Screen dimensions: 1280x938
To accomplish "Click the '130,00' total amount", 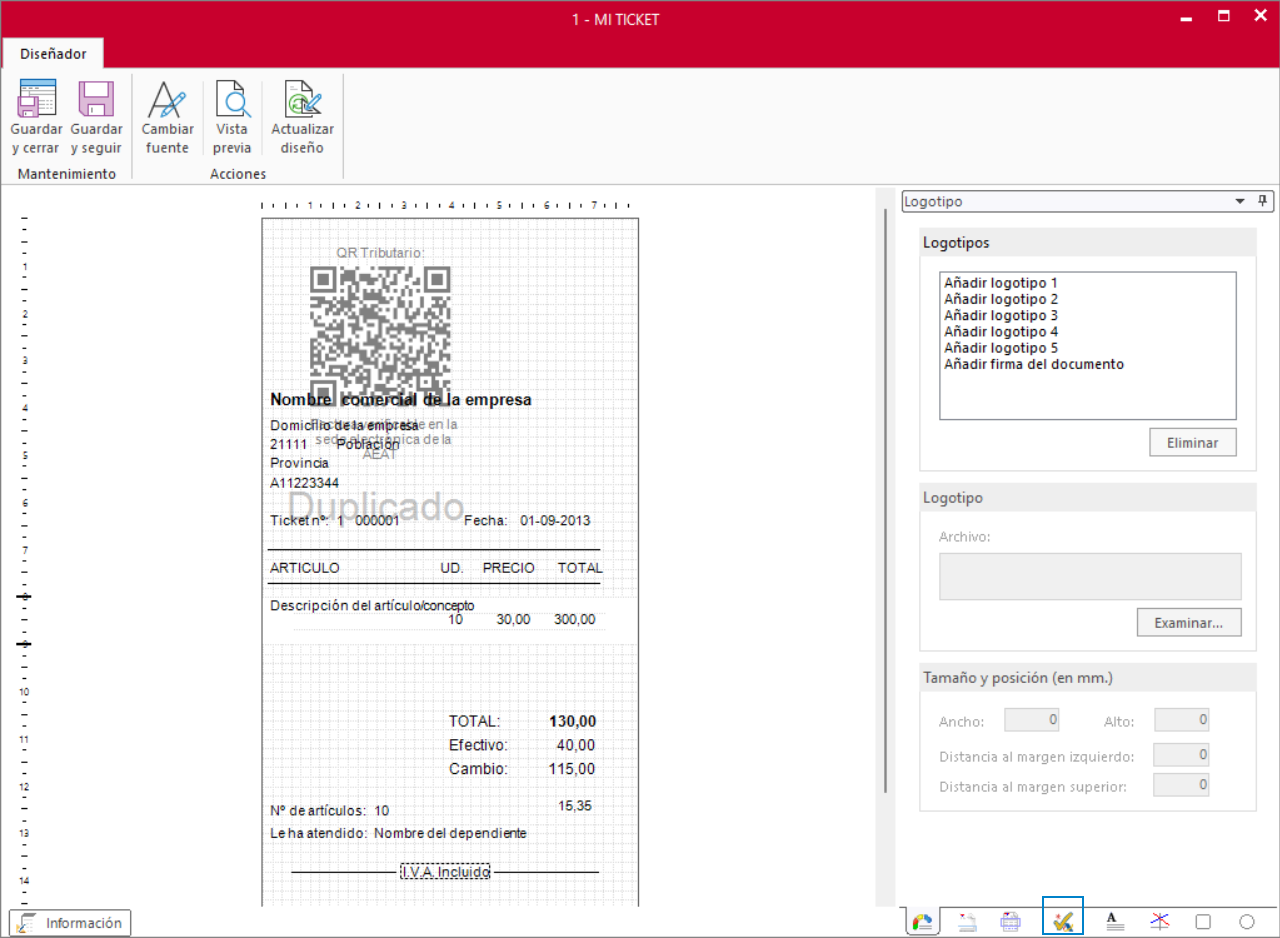I will pyautogui.click(x=572, y=721).
